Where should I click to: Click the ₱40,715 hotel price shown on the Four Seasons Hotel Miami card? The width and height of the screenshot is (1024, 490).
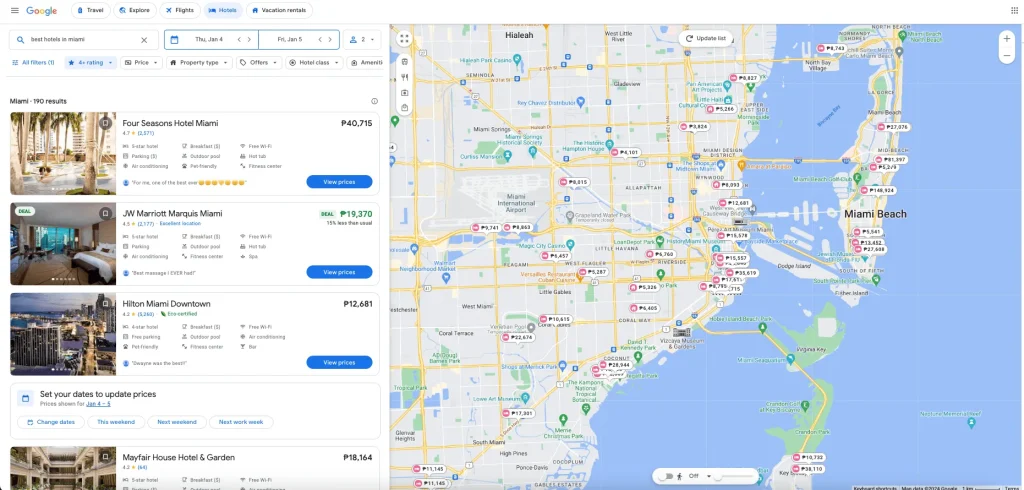(357, 123)
